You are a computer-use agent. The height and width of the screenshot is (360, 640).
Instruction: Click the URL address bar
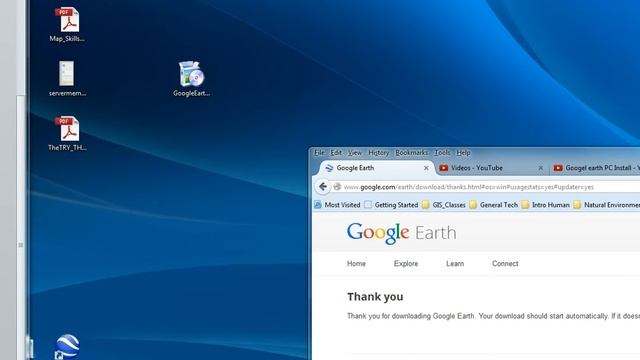(486, 187)
